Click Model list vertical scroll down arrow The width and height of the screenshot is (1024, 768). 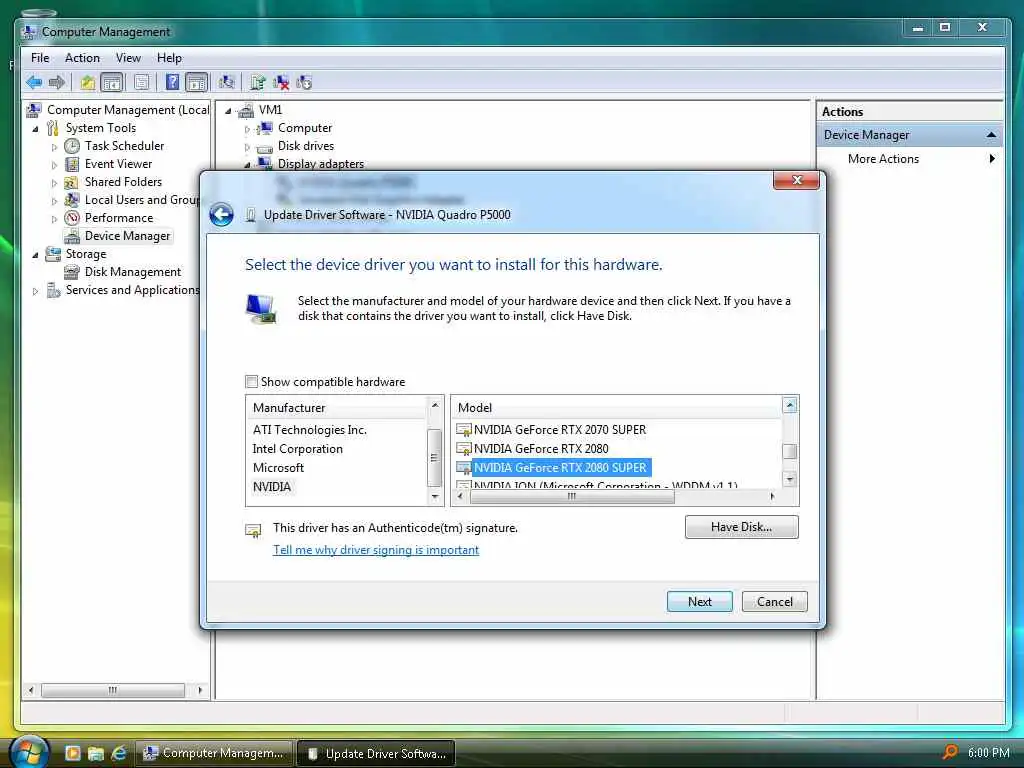pos(790,479)
